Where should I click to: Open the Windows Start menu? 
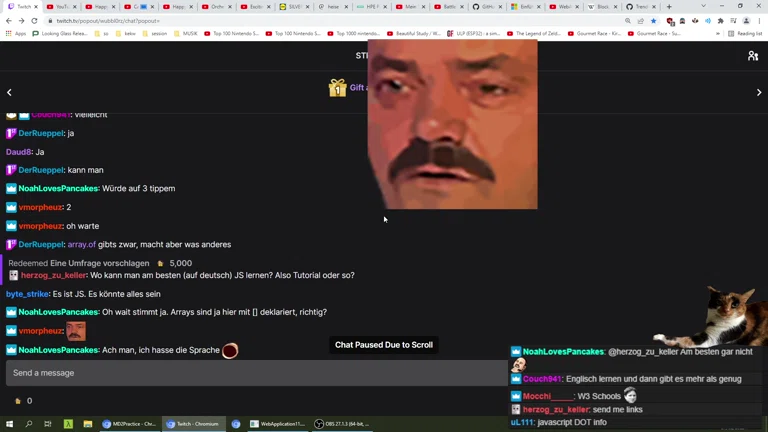tap(9, 424)
